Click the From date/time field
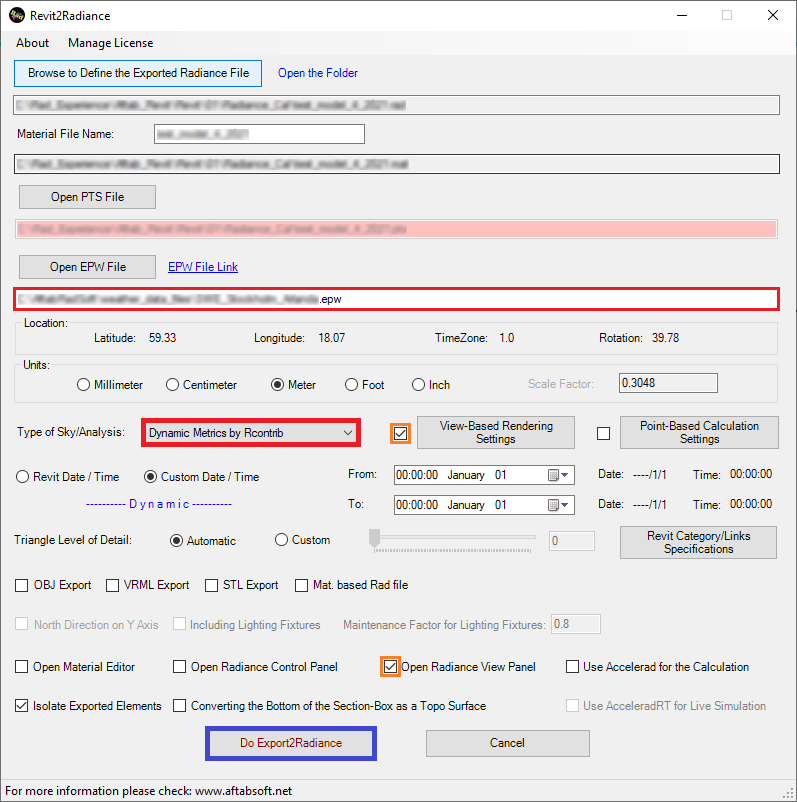Viewport: 797px width, 802px height. [484, 475]
